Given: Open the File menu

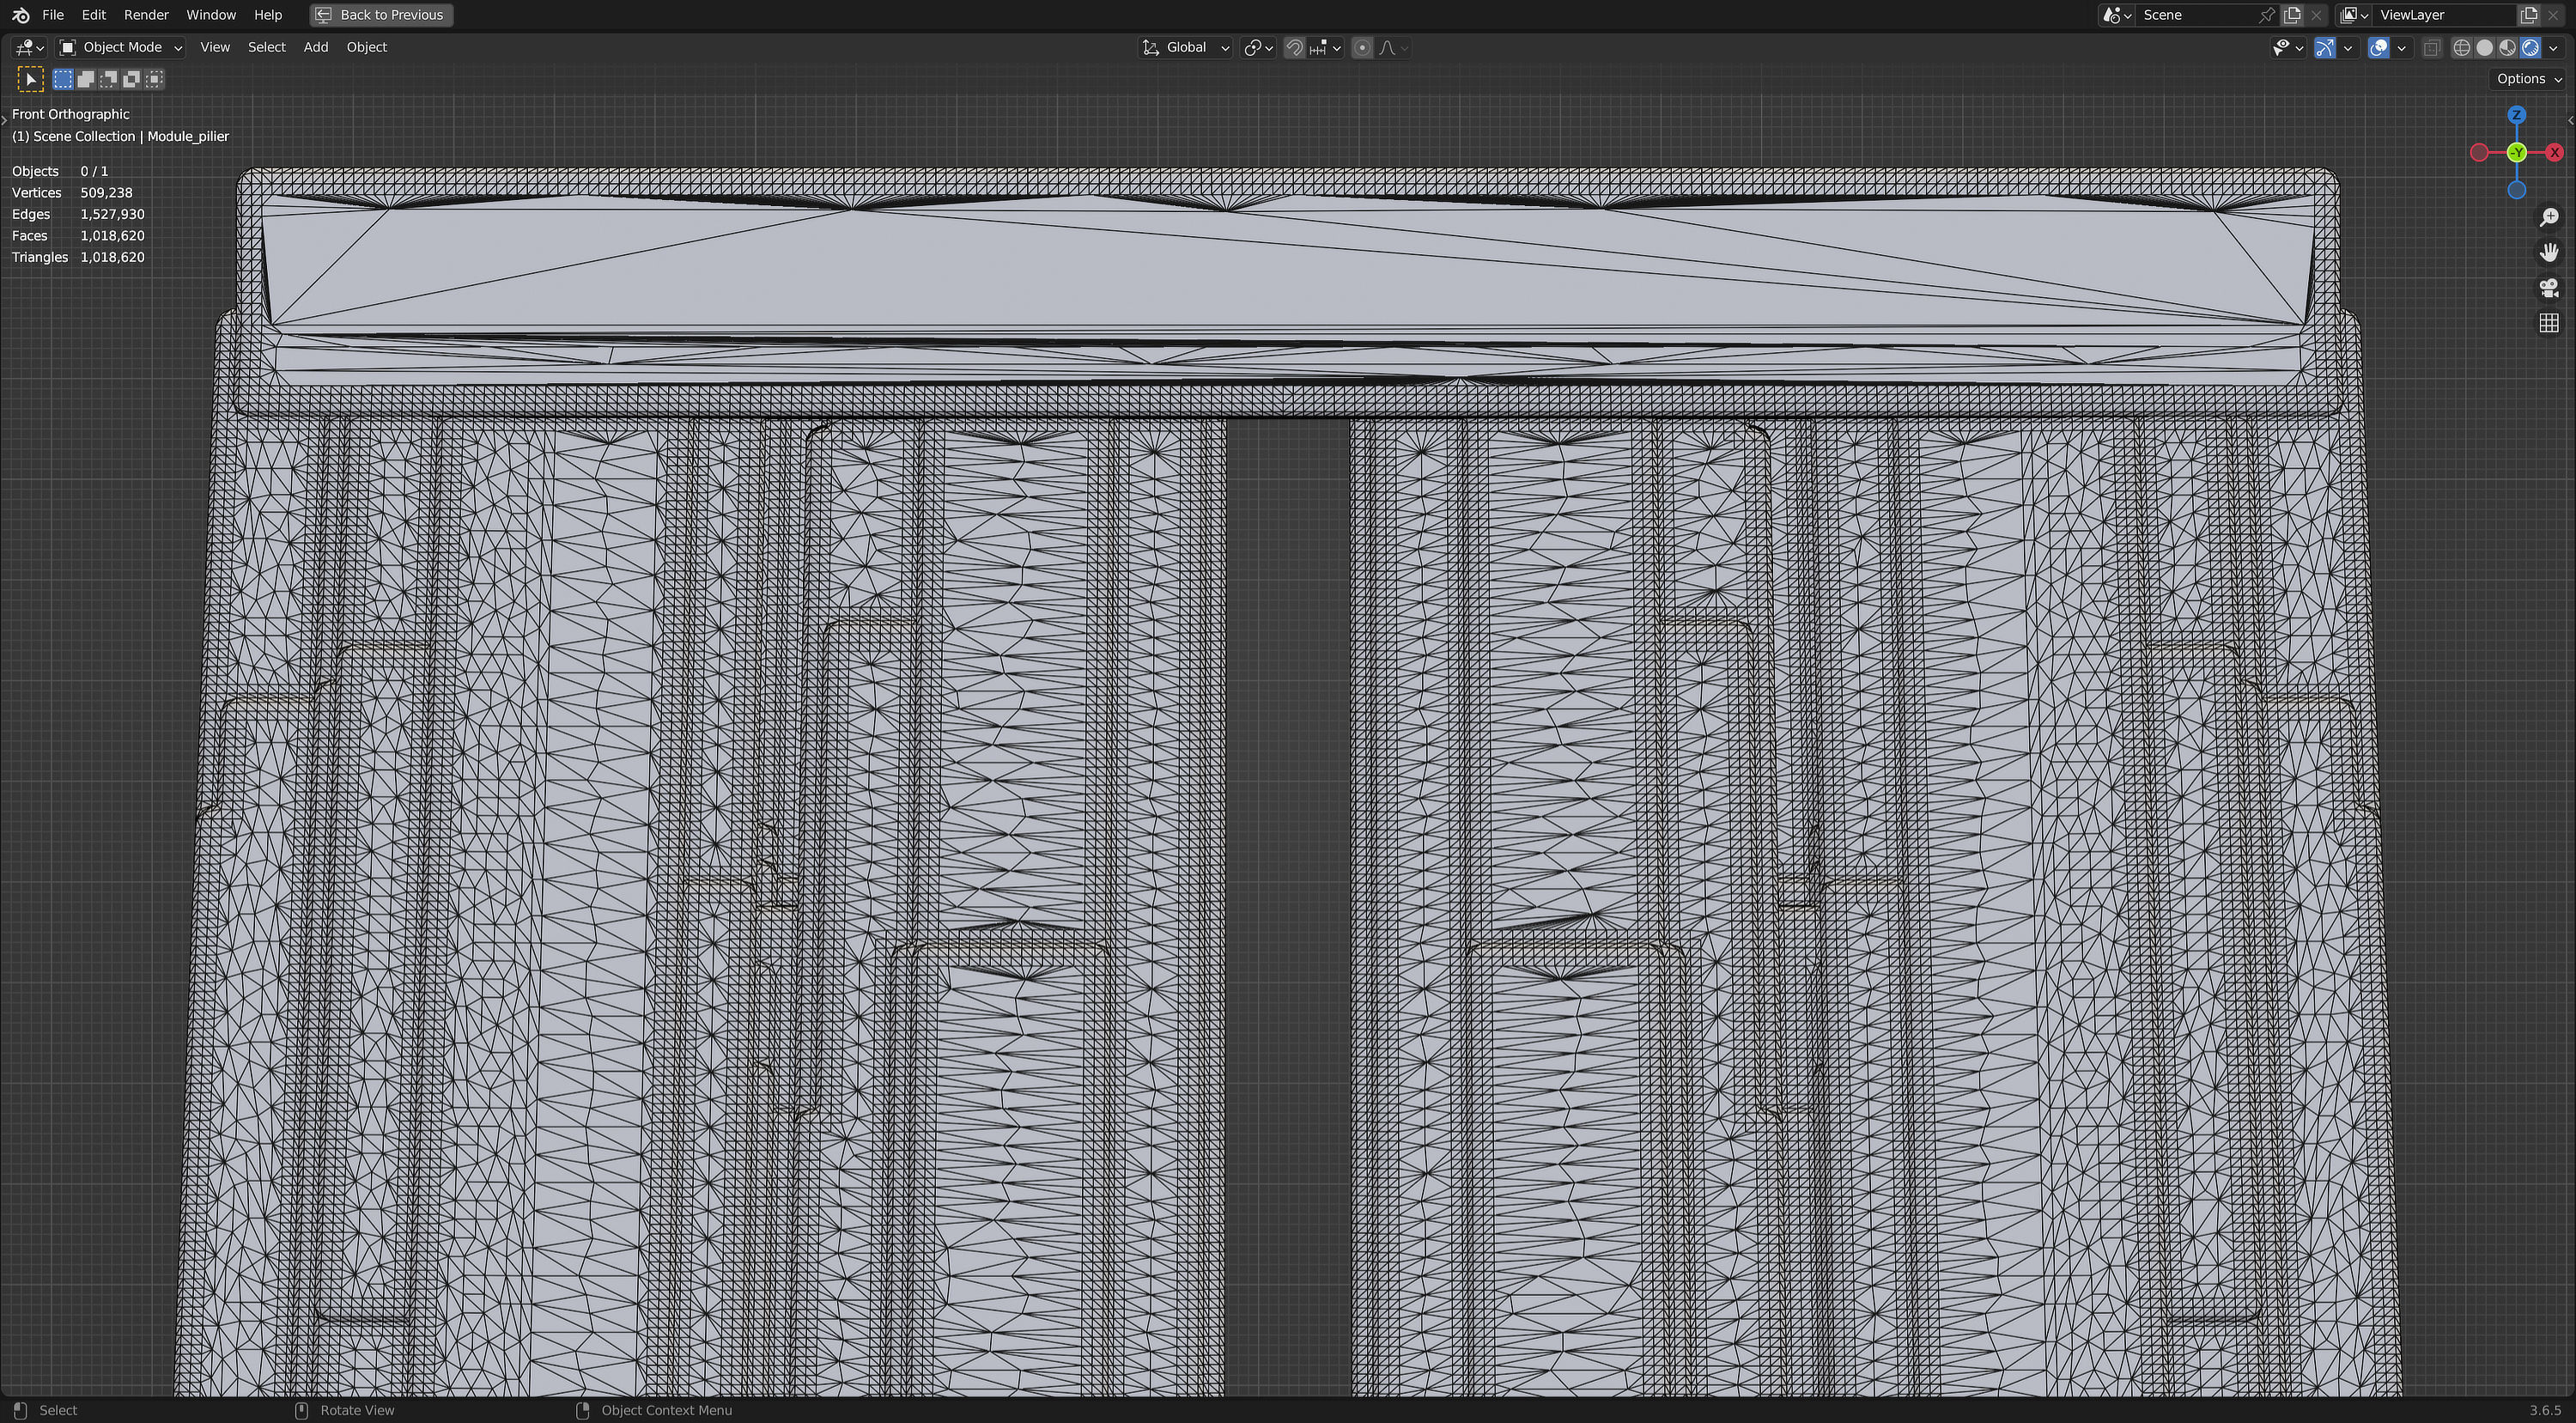Looking at the screenshot, I should pyautogui.click(x=53, y=15).
